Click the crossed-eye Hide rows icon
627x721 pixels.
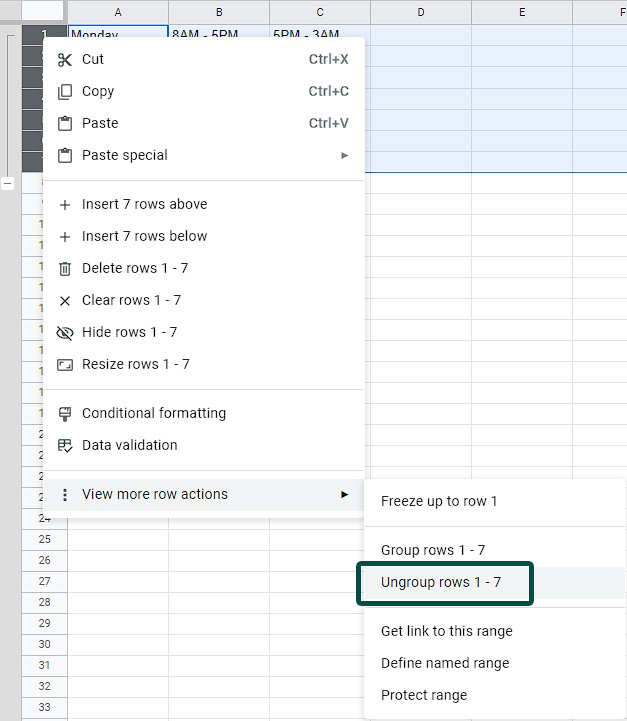pos(65,332)
